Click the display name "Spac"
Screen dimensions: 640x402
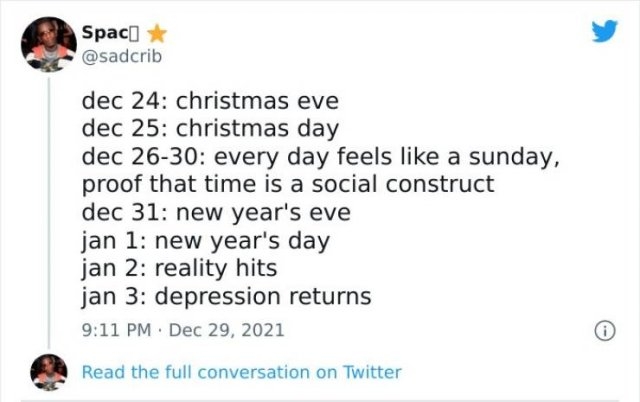coord(107,33)
